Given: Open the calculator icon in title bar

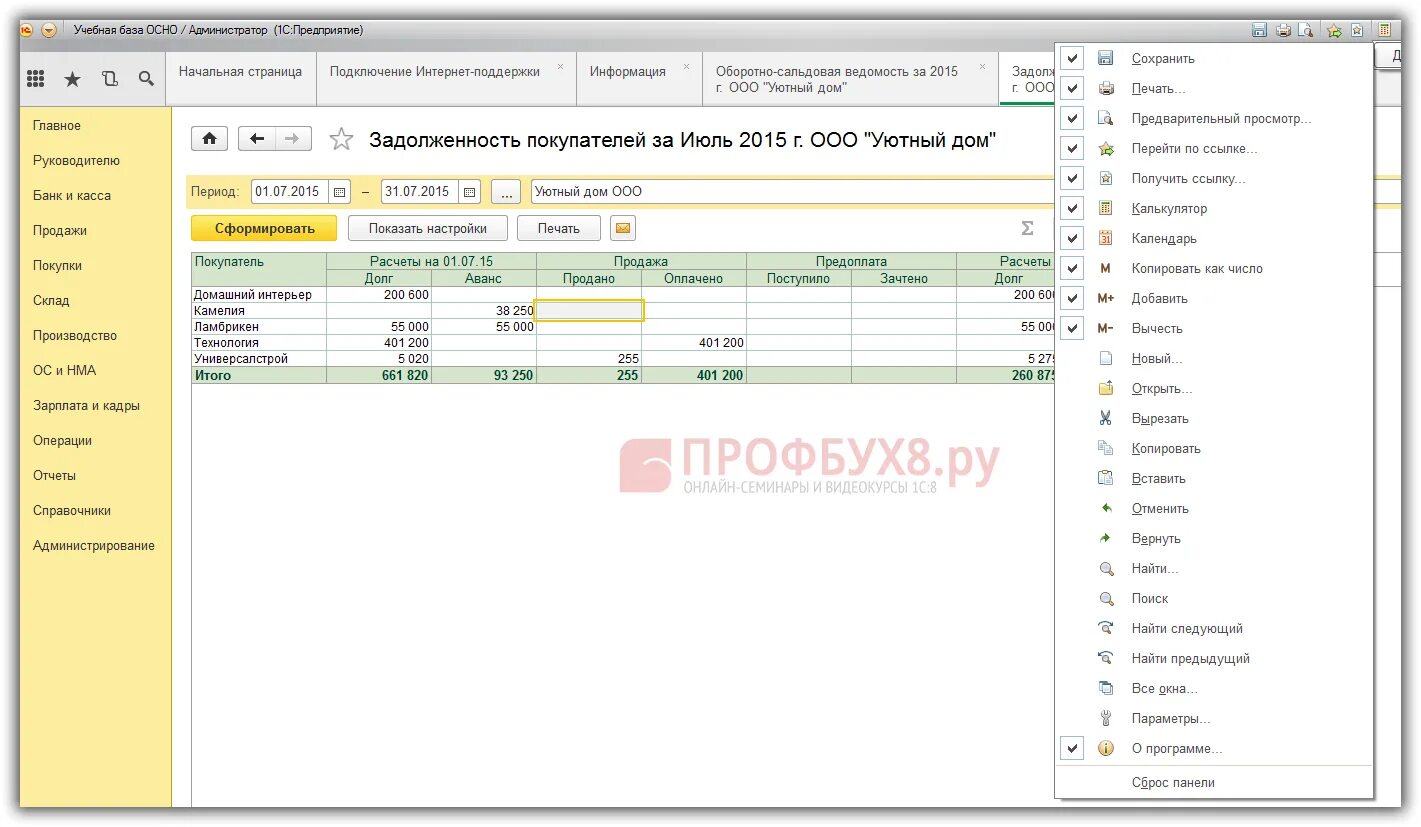Looking at the screenshot, I should coord(1385,30).
